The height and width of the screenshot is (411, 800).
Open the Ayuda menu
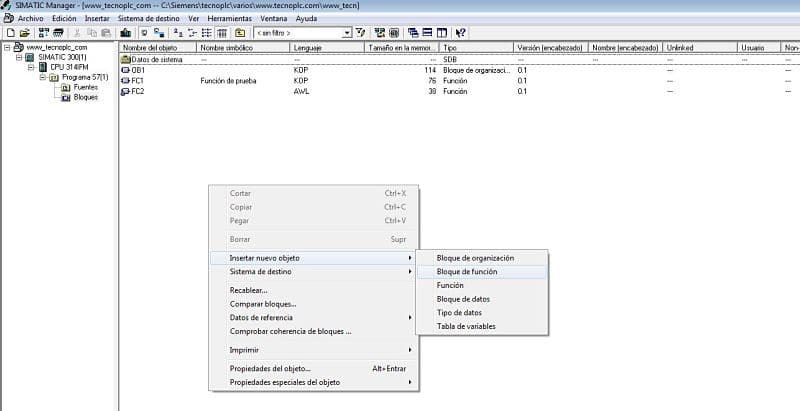(306, 18)
